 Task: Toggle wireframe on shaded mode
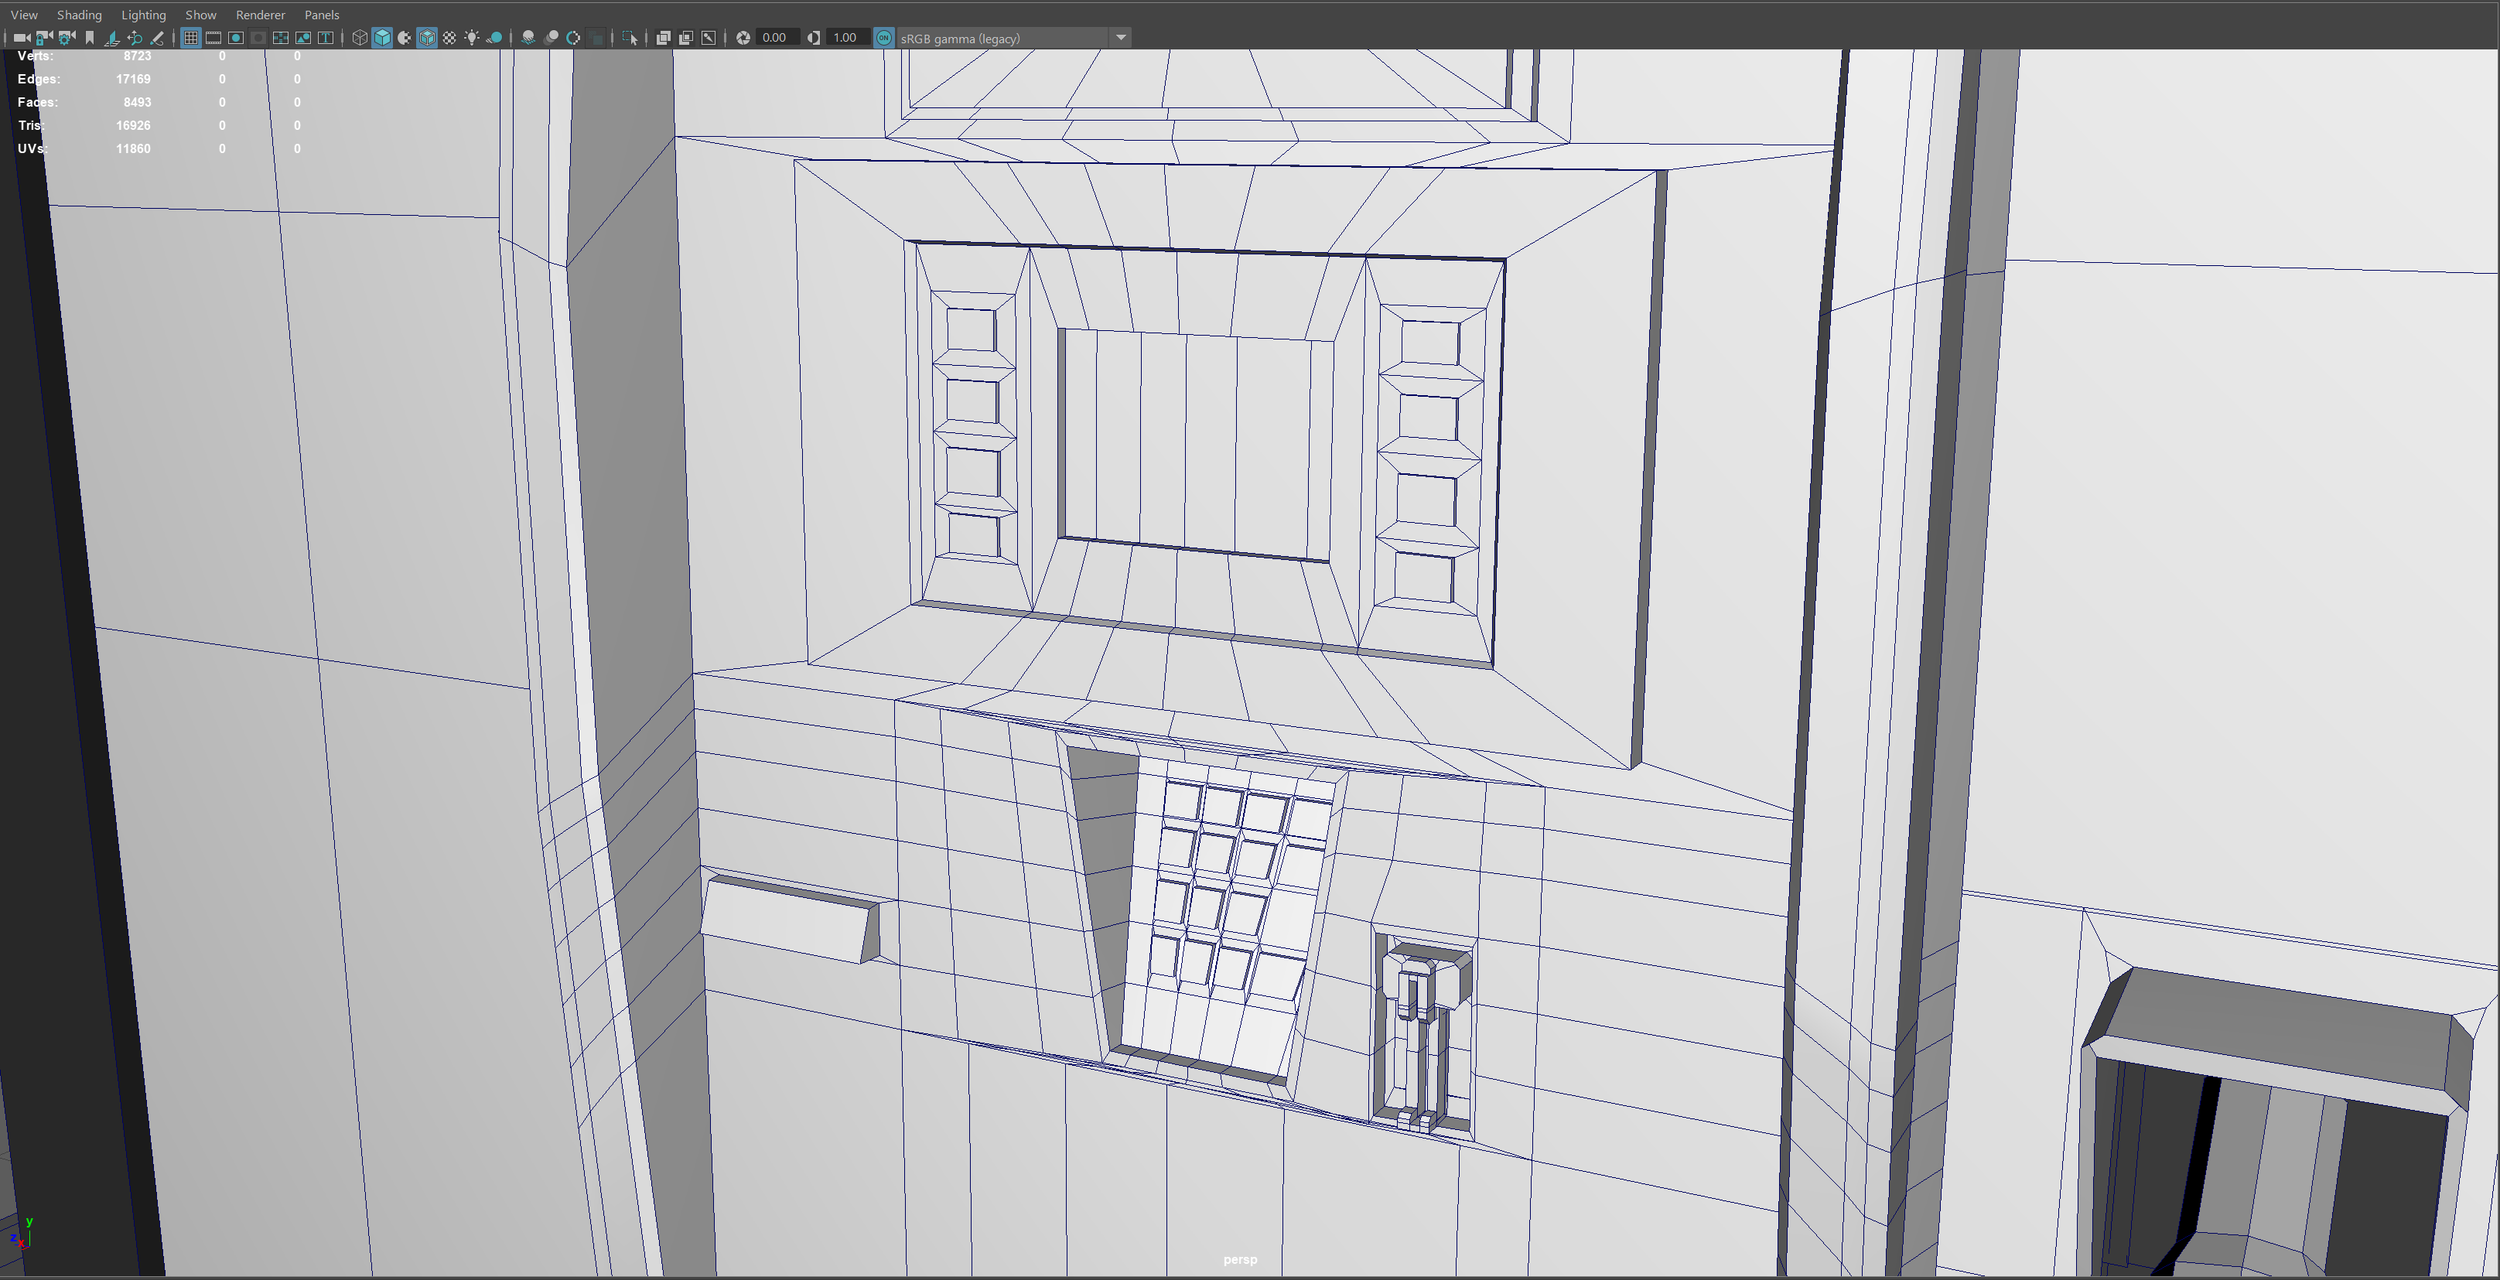pos(427,38)
